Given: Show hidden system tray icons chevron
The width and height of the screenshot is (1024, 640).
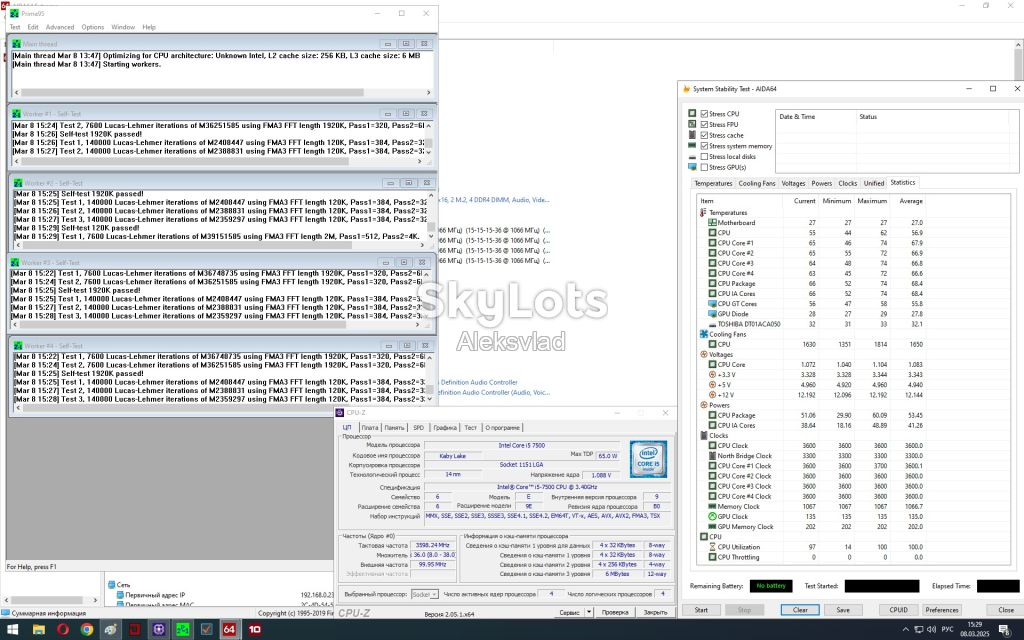Looking at the screenshot, I should pyautogui.click(x=905, y=630).
